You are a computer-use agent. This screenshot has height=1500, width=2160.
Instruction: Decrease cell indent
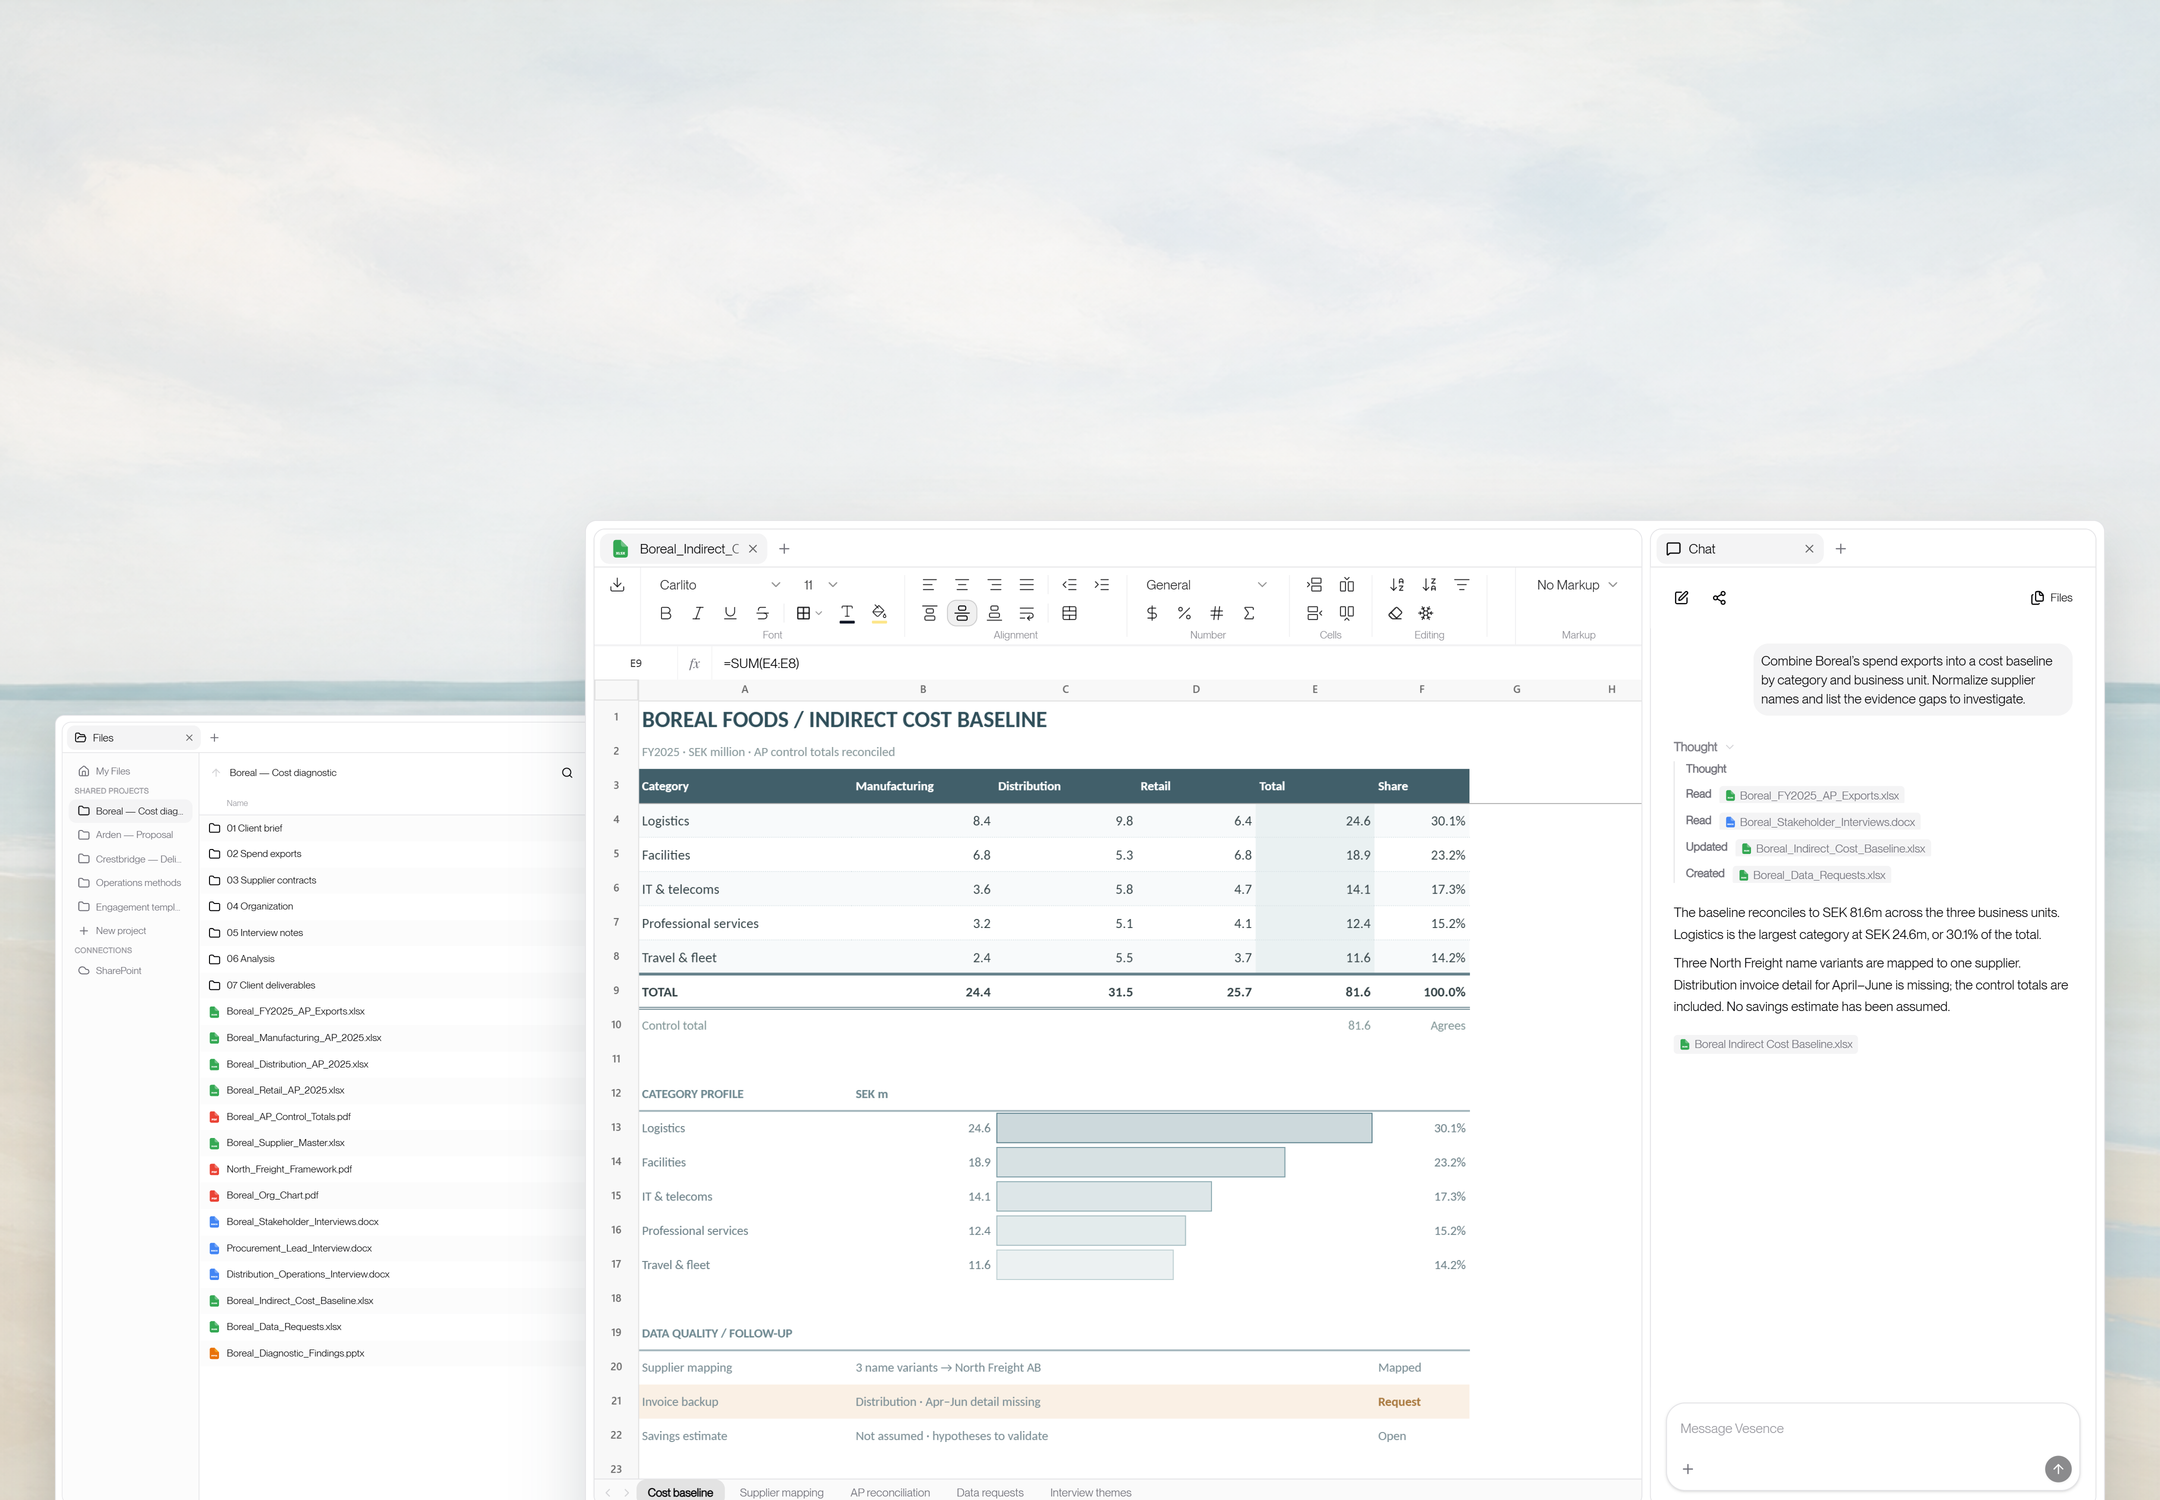1069,585
